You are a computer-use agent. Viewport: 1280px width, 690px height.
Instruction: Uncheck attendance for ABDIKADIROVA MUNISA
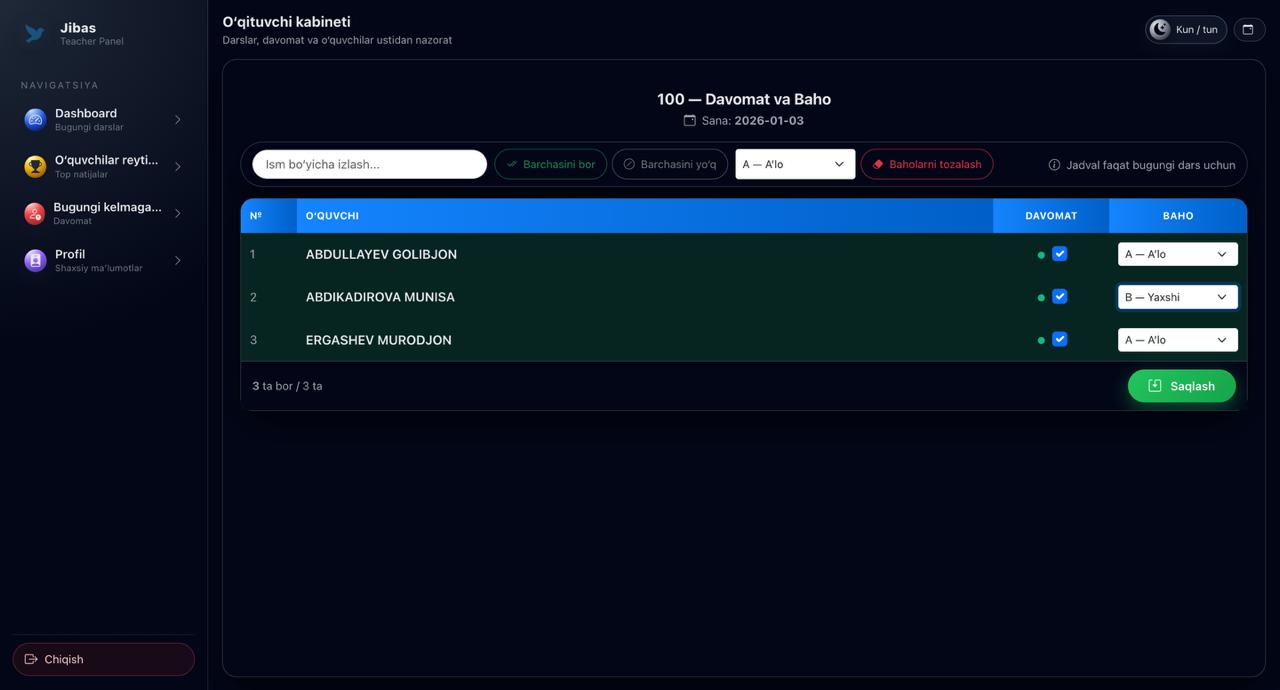(1060, 297)
